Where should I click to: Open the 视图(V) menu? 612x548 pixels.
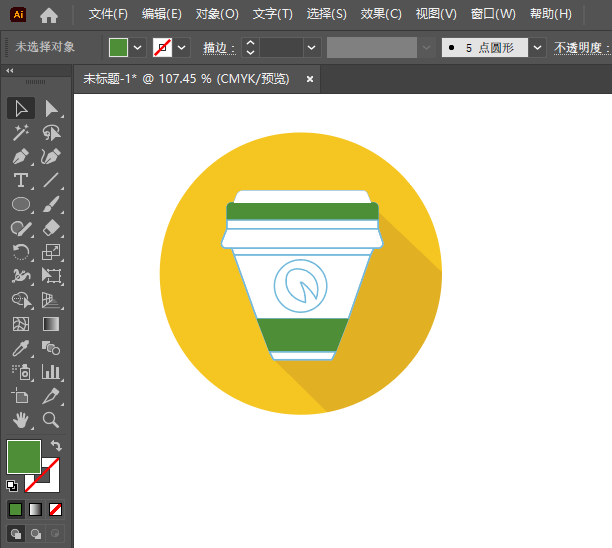coord(436,14)
